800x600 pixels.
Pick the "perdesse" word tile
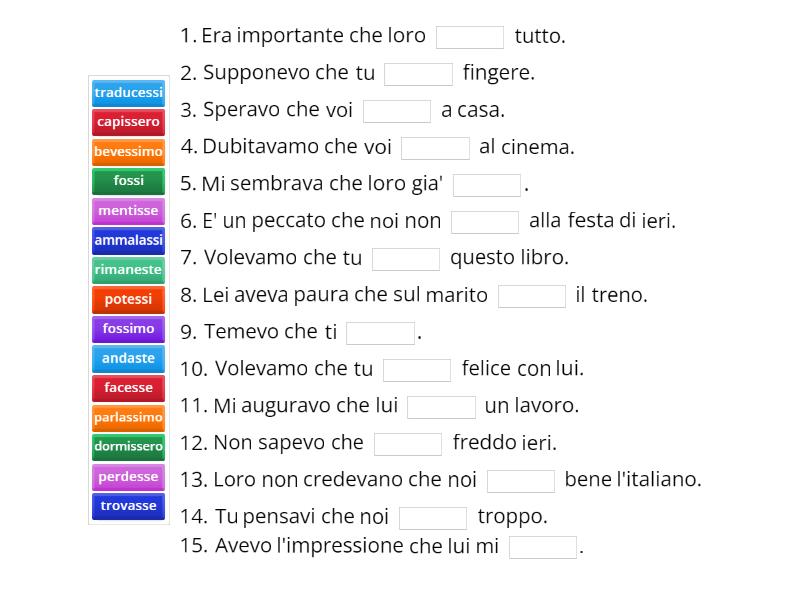[128, 476]
